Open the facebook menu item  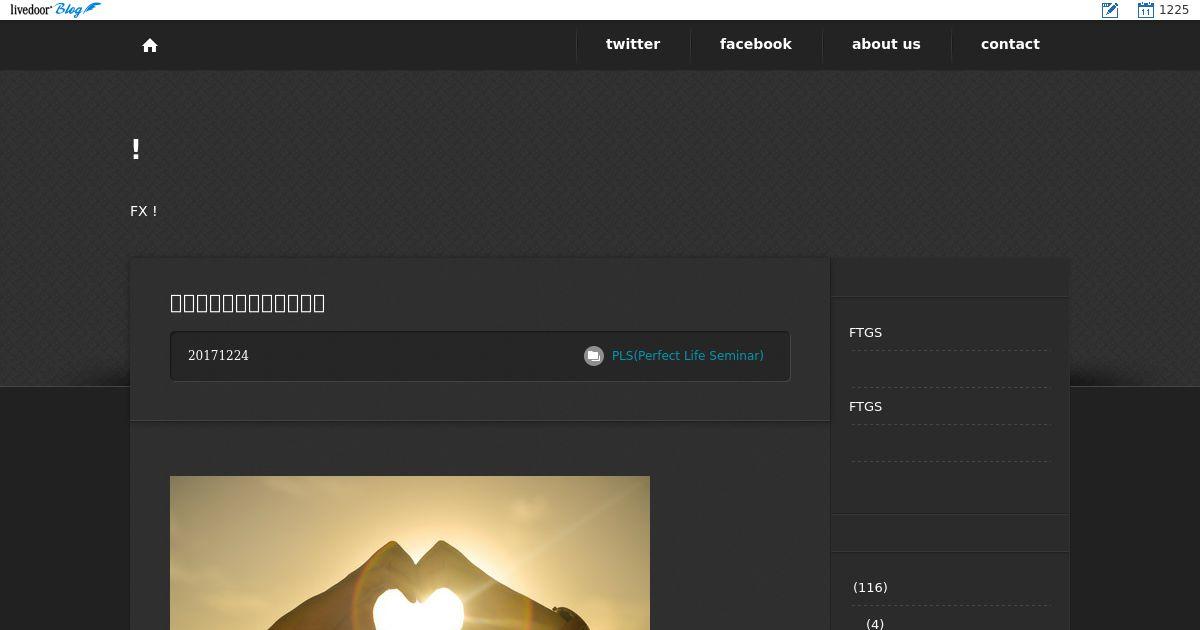(756, 44)
